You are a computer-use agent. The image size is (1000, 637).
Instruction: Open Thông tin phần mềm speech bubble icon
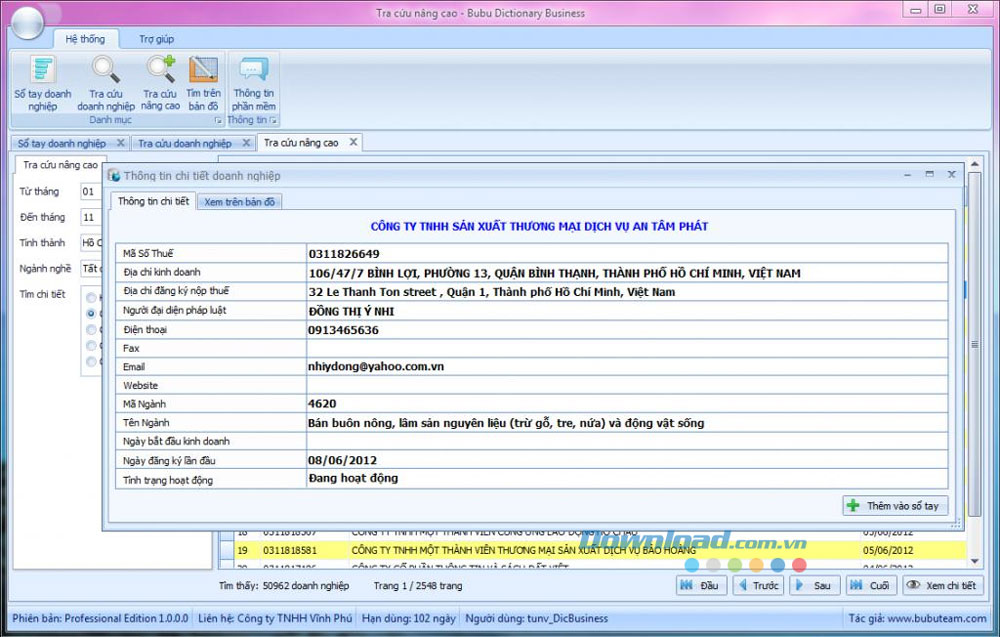click(x=253, y=82)
